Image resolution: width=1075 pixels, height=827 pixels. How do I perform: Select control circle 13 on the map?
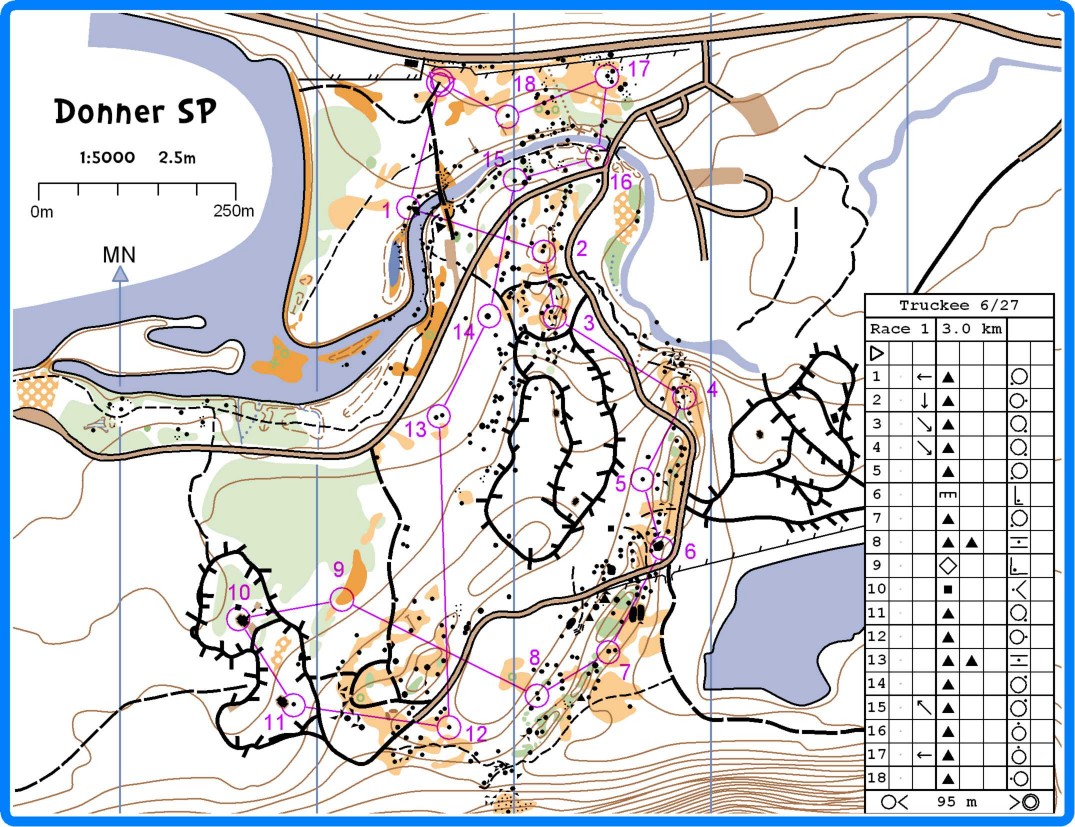point(438,415)
